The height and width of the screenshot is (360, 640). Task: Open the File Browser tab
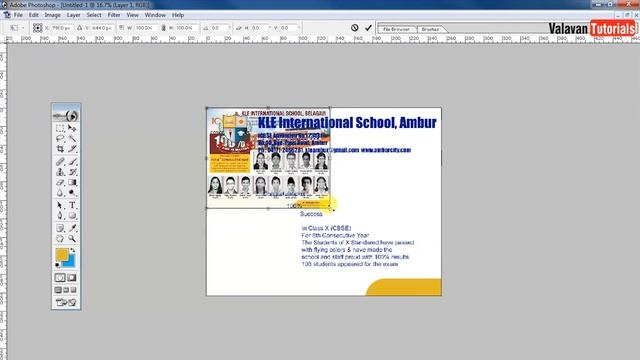[396, 29]
